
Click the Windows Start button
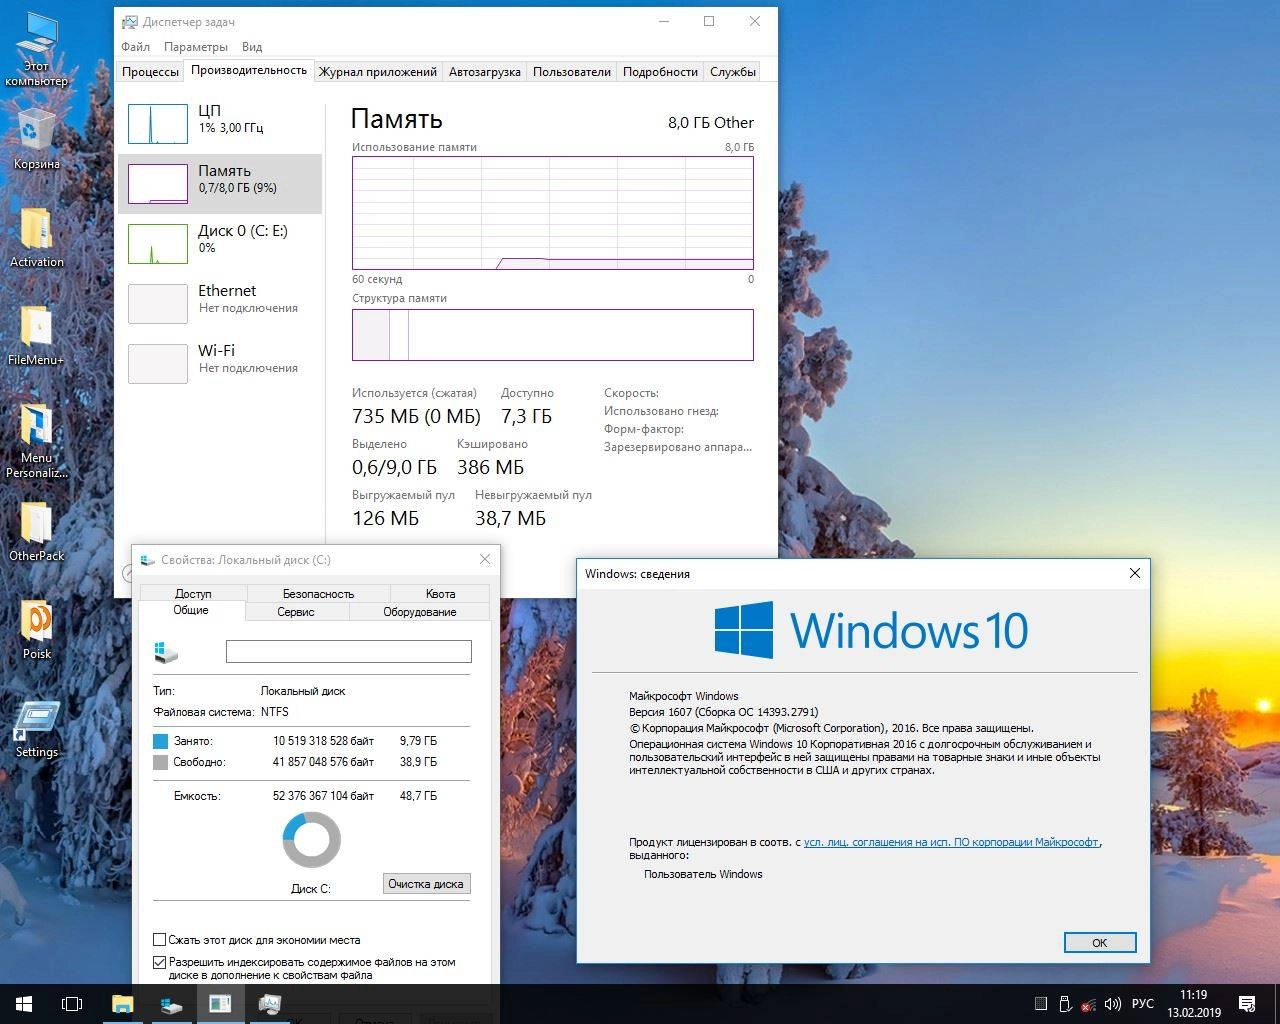pyautogui.click(x=24, y=1004)
